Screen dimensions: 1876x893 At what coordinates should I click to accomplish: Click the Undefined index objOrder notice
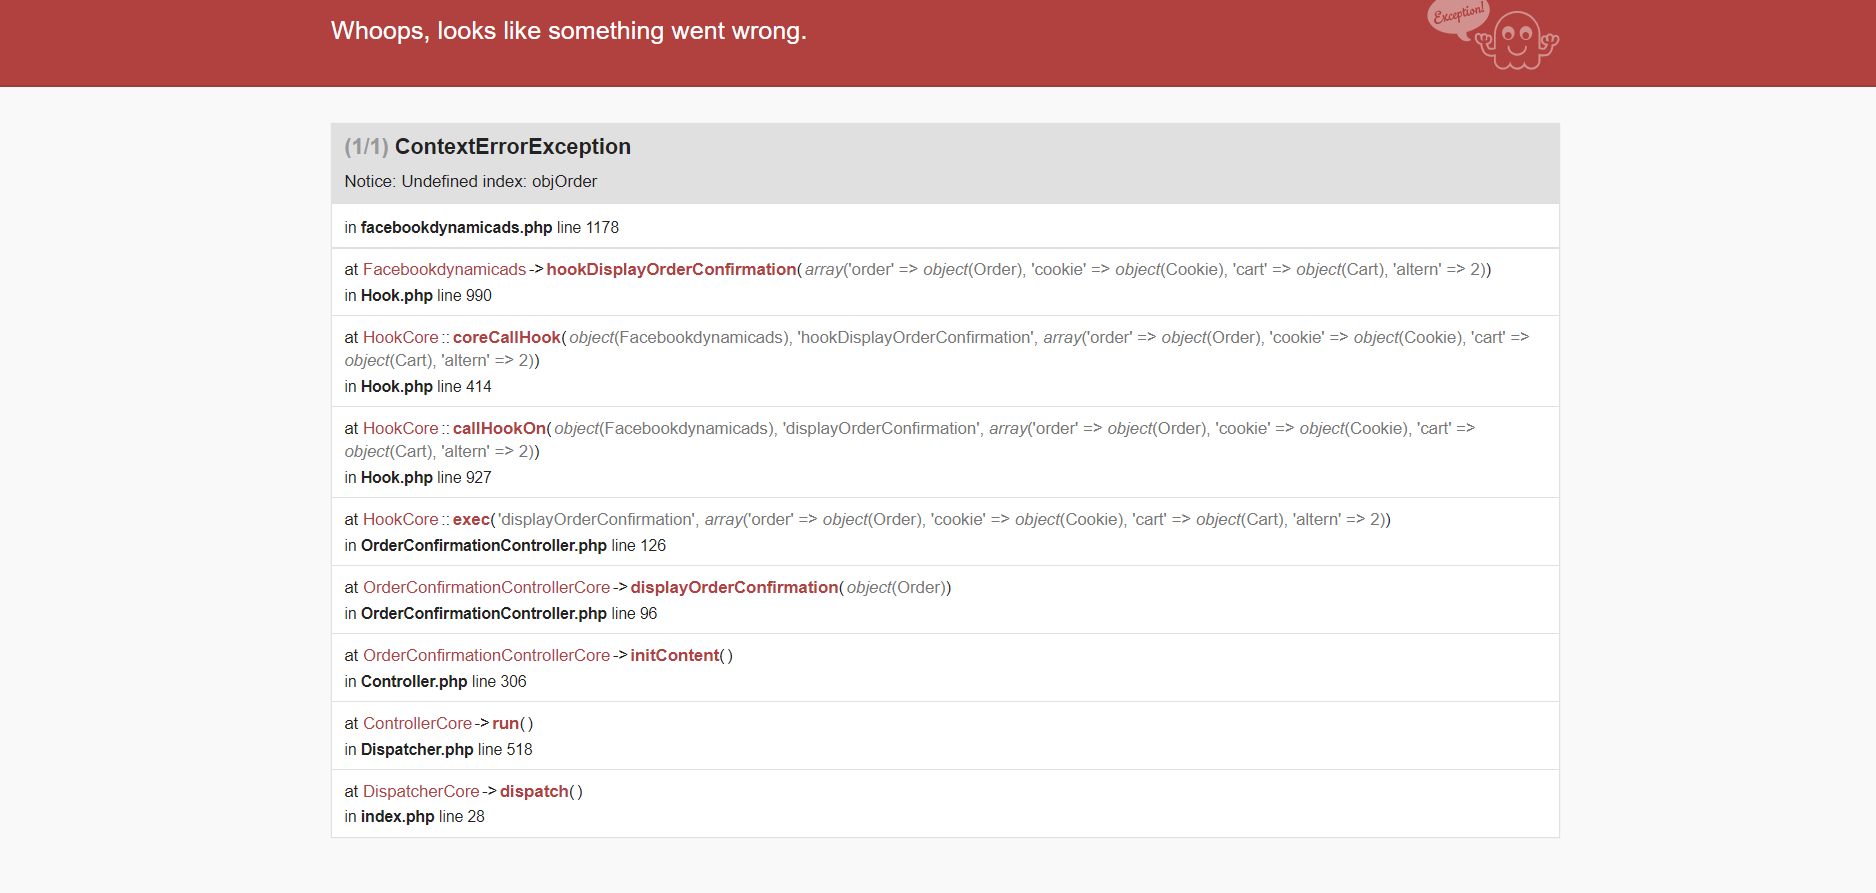tap(470, 182)
